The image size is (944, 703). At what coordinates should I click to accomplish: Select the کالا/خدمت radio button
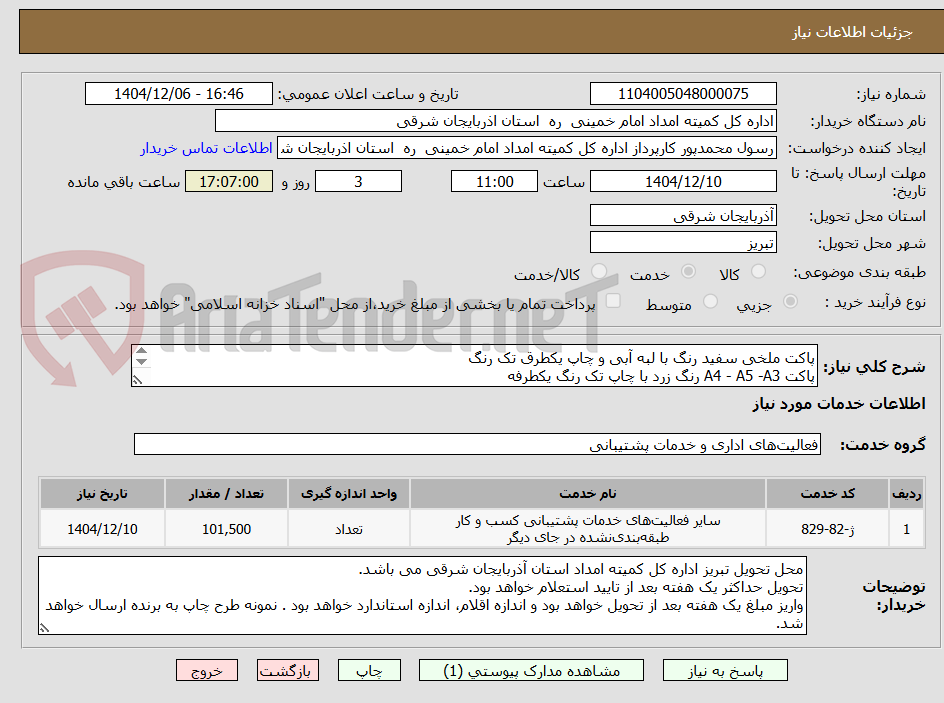tap(598, 272)
